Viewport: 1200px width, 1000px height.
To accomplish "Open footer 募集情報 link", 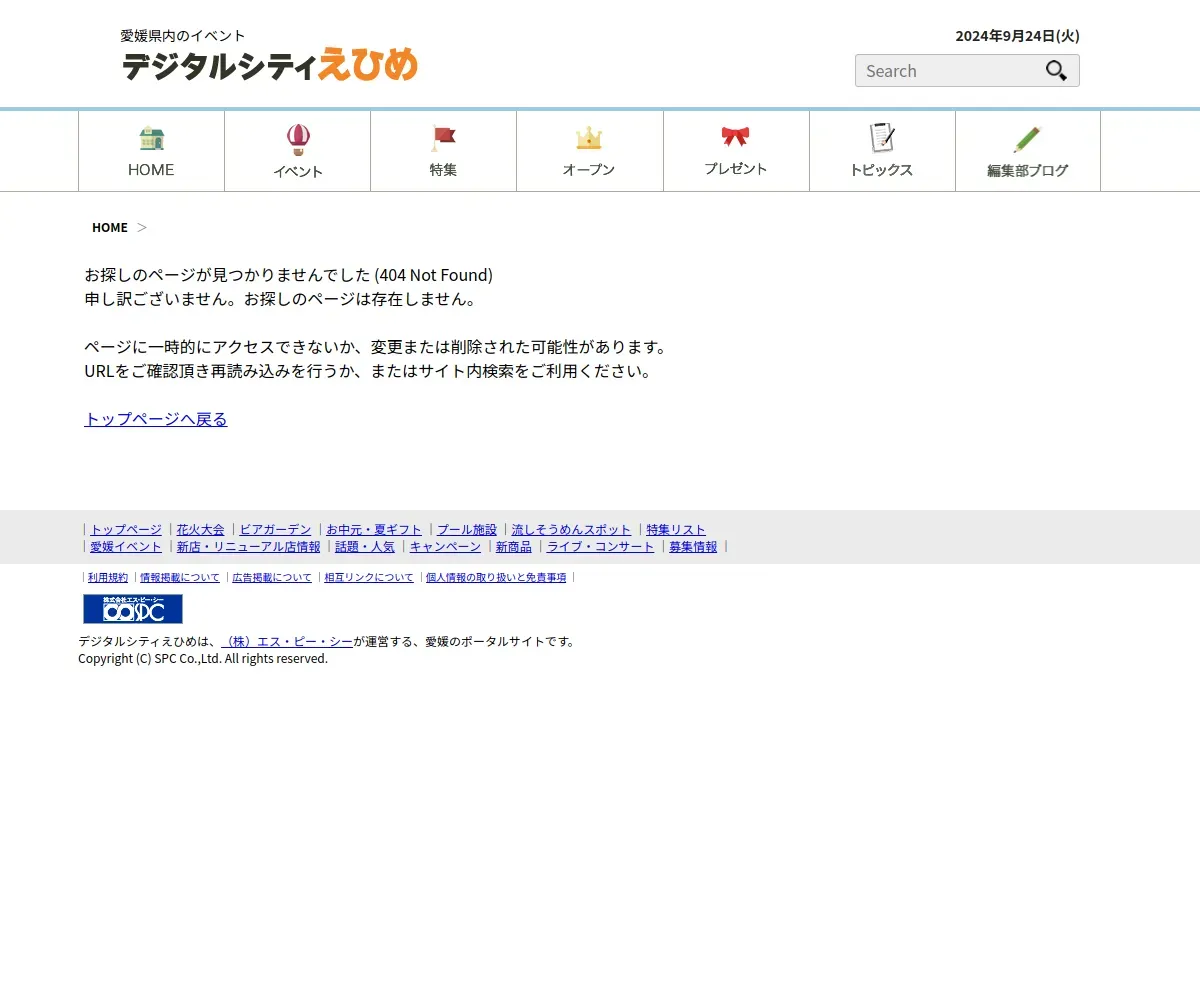I will tap(693, 547).
